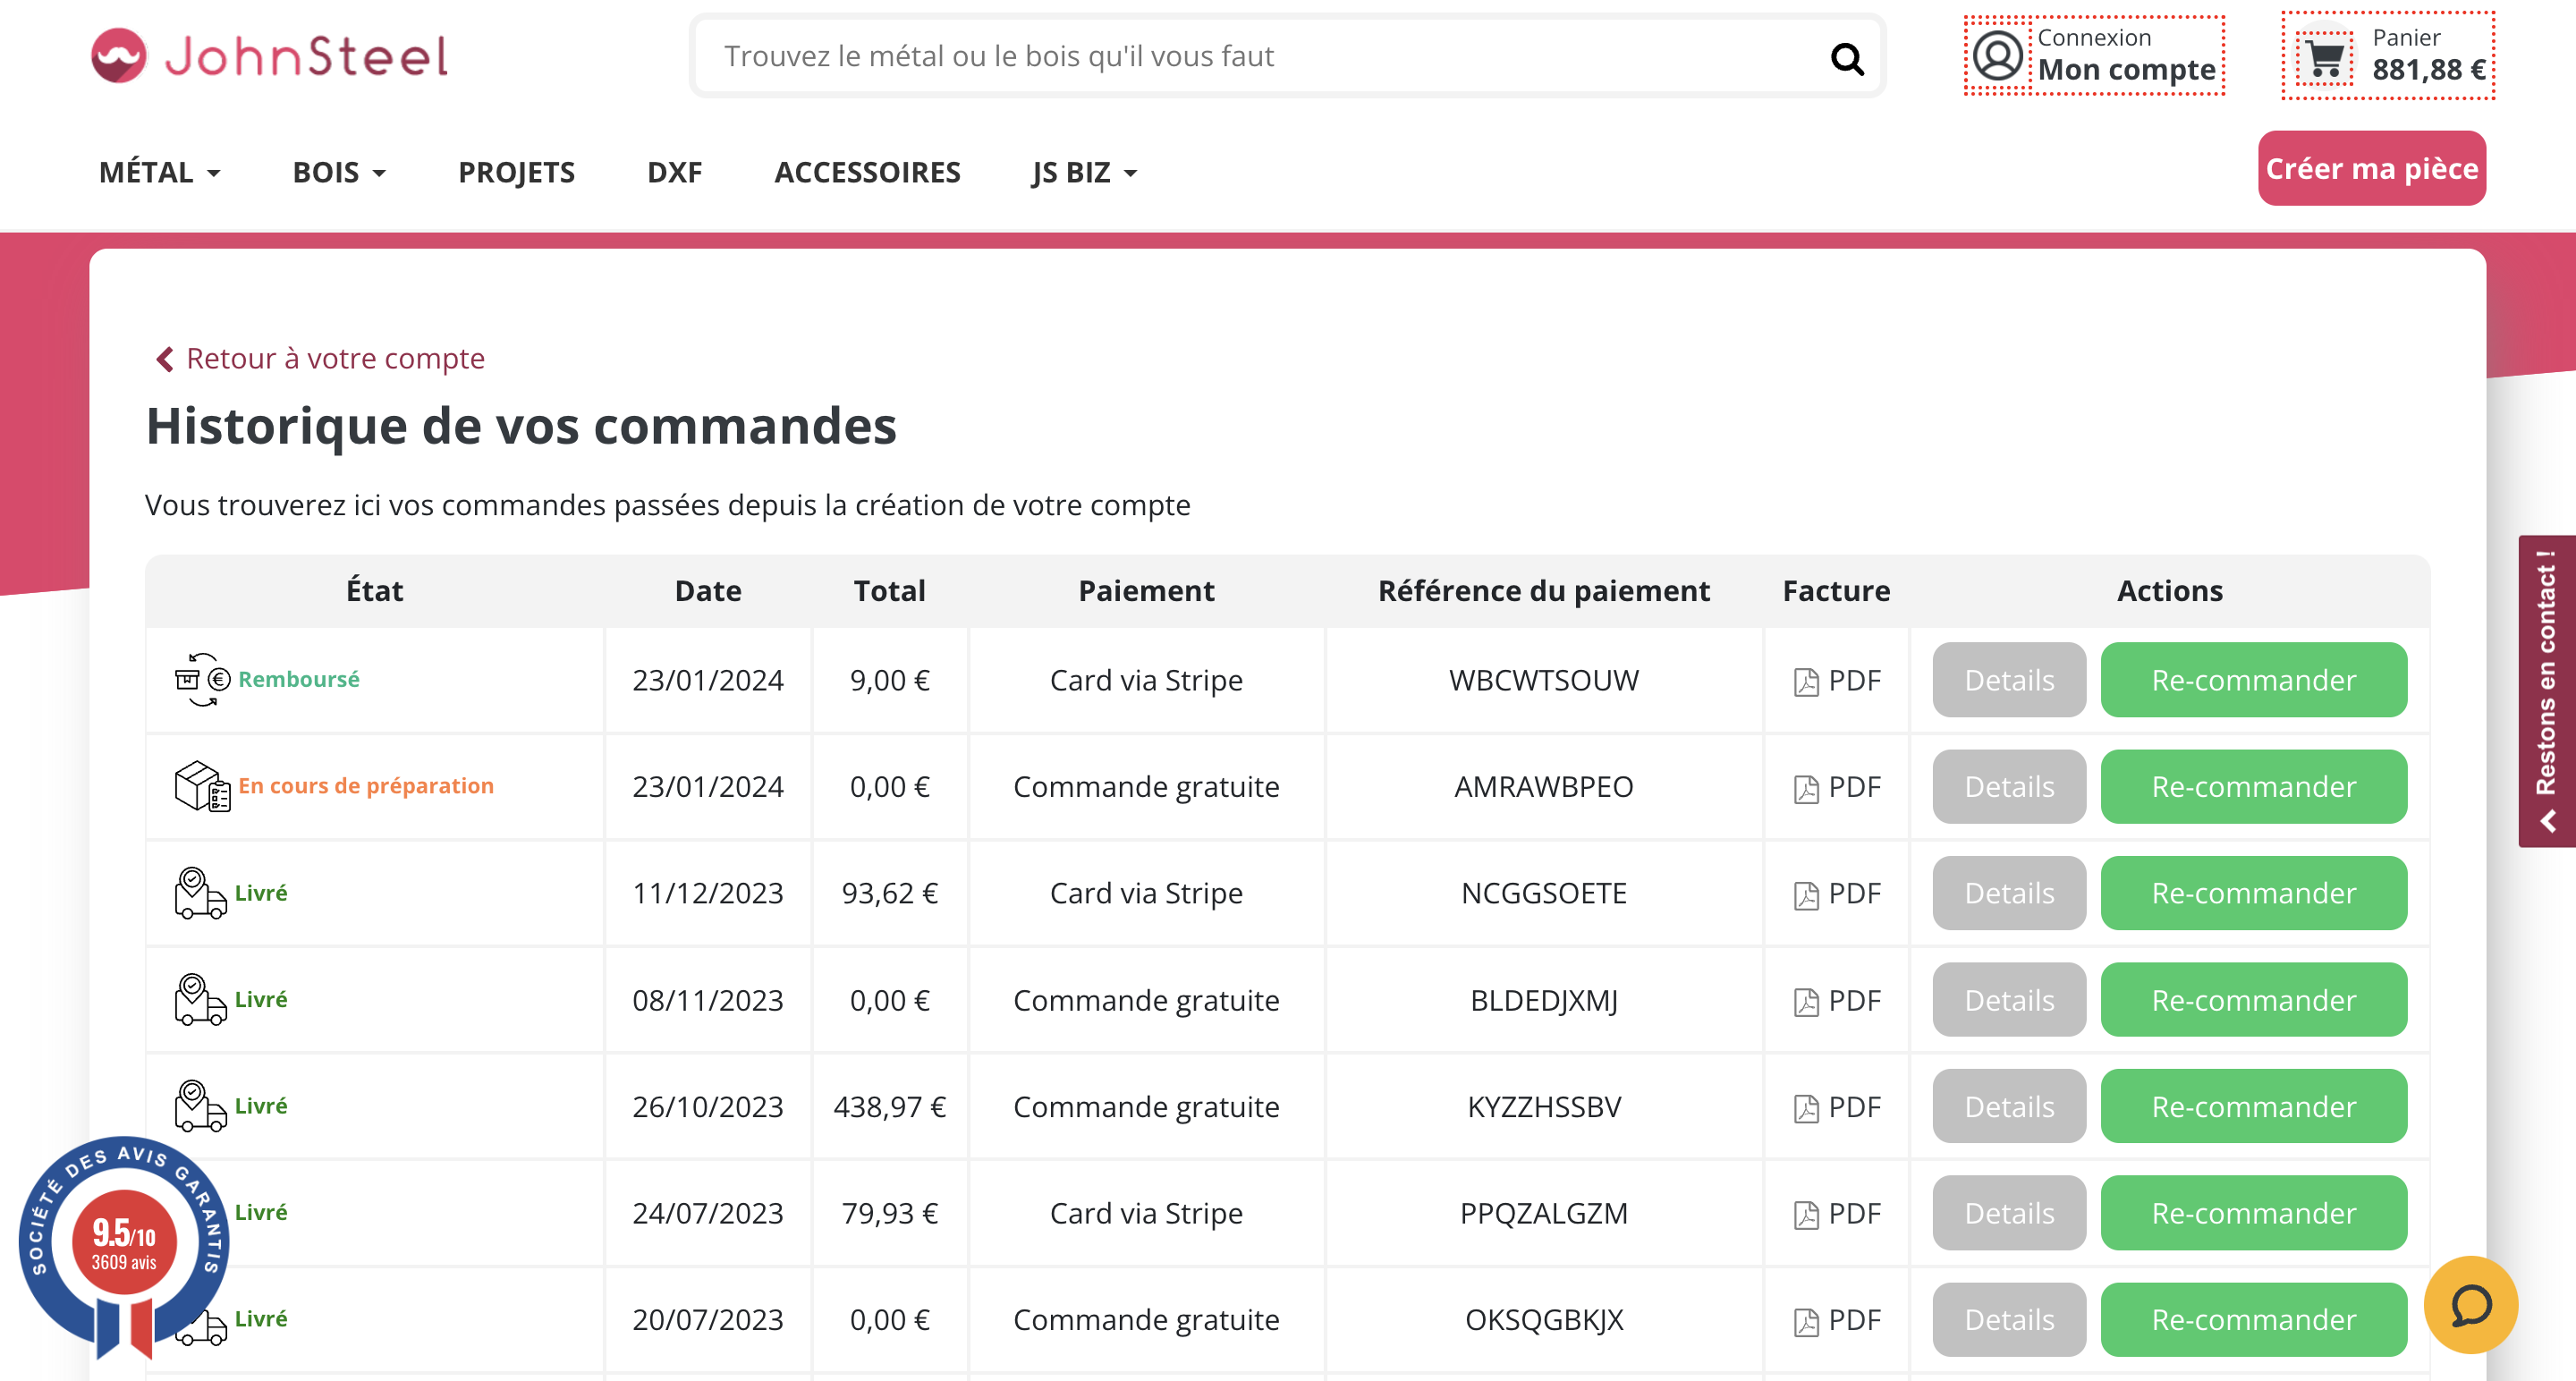The height and width of the screenshot is (1381, 2576).
Task: View Details of order NCGGSOETE
Action: 2008,893
